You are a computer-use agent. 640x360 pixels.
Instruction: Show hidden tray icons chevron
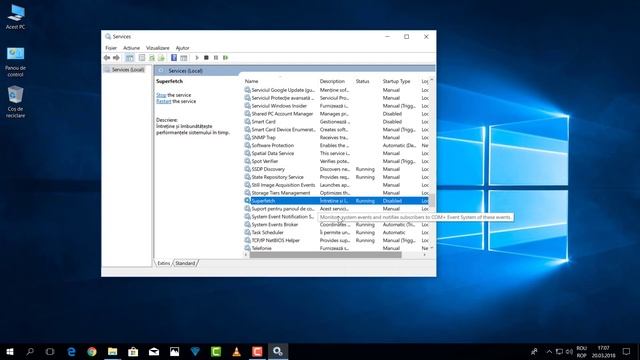pos(549,351)
